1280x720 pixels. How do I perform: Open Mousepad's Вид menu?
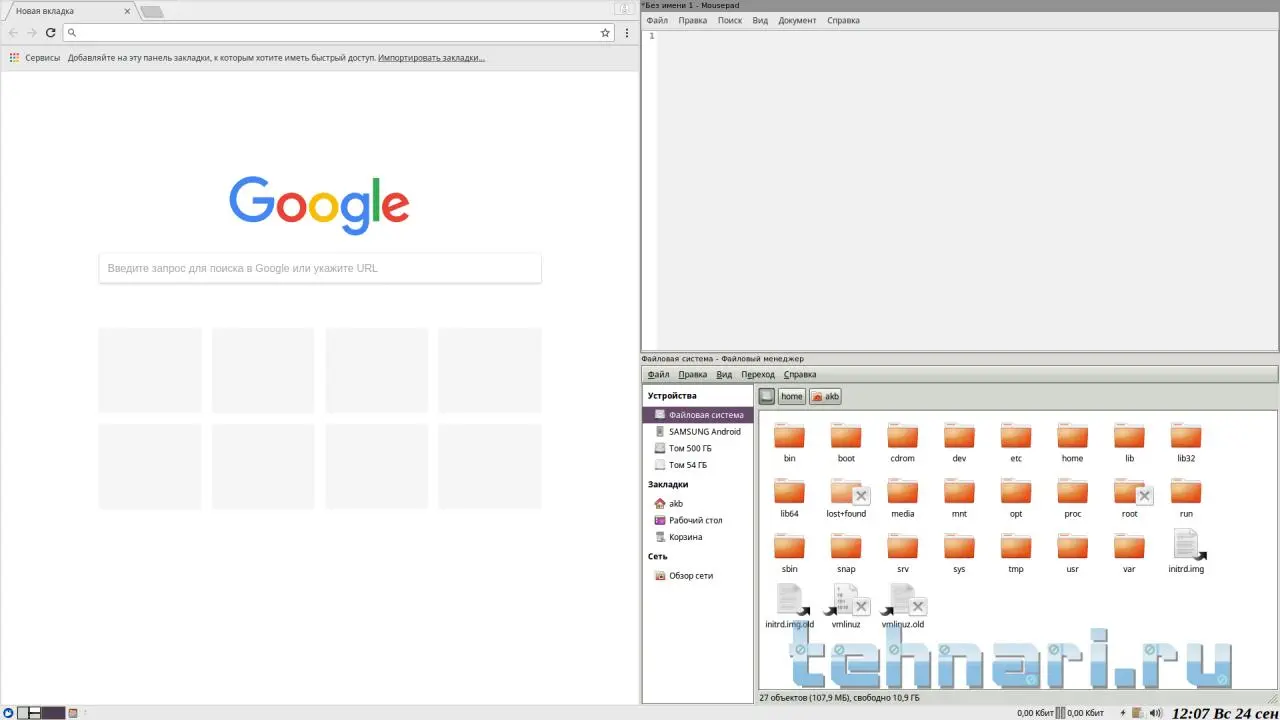point(760,20)
